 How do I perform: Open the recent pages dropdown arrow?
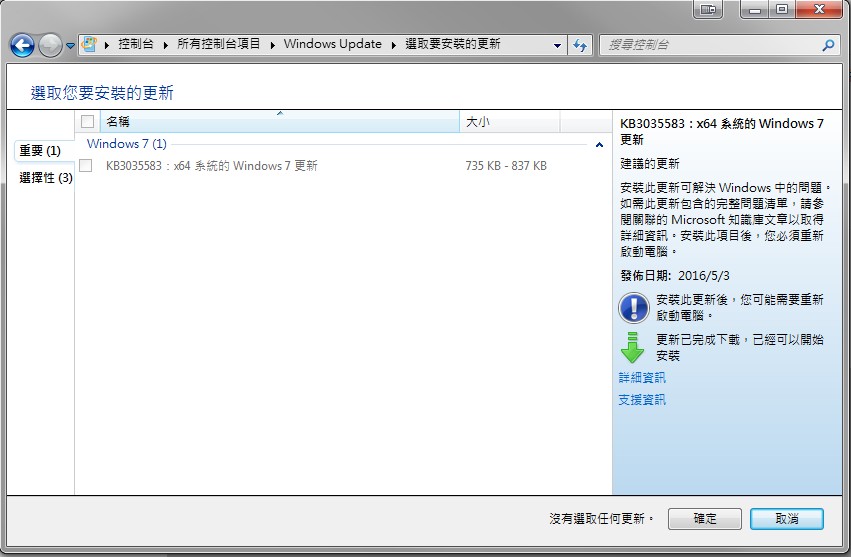click(70, 46)
